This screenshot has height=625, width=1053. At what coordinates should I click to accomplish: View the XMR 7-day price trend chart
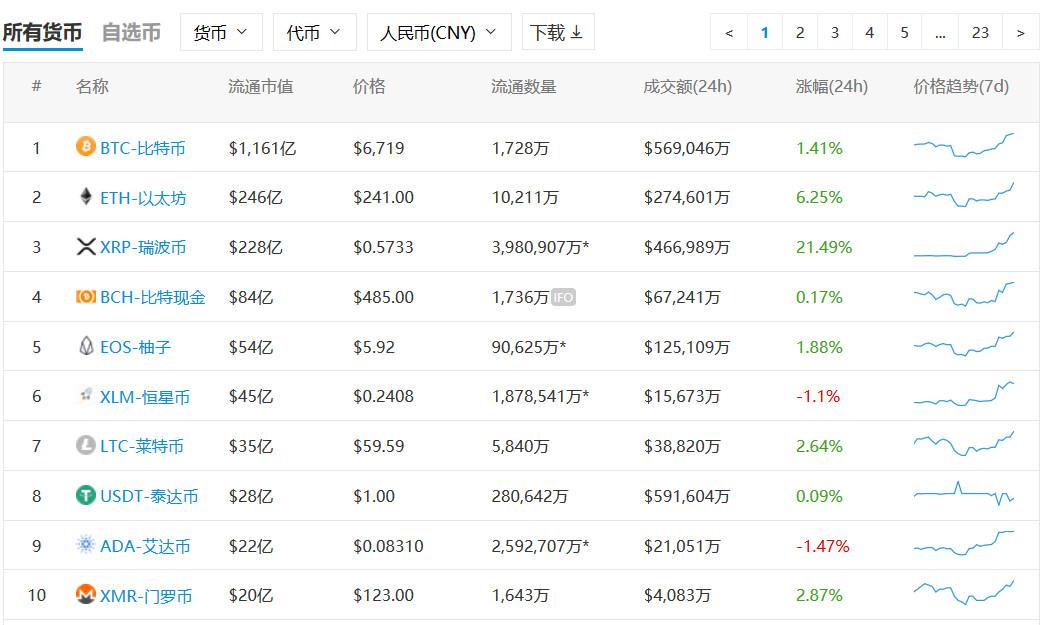coord(964,593)
